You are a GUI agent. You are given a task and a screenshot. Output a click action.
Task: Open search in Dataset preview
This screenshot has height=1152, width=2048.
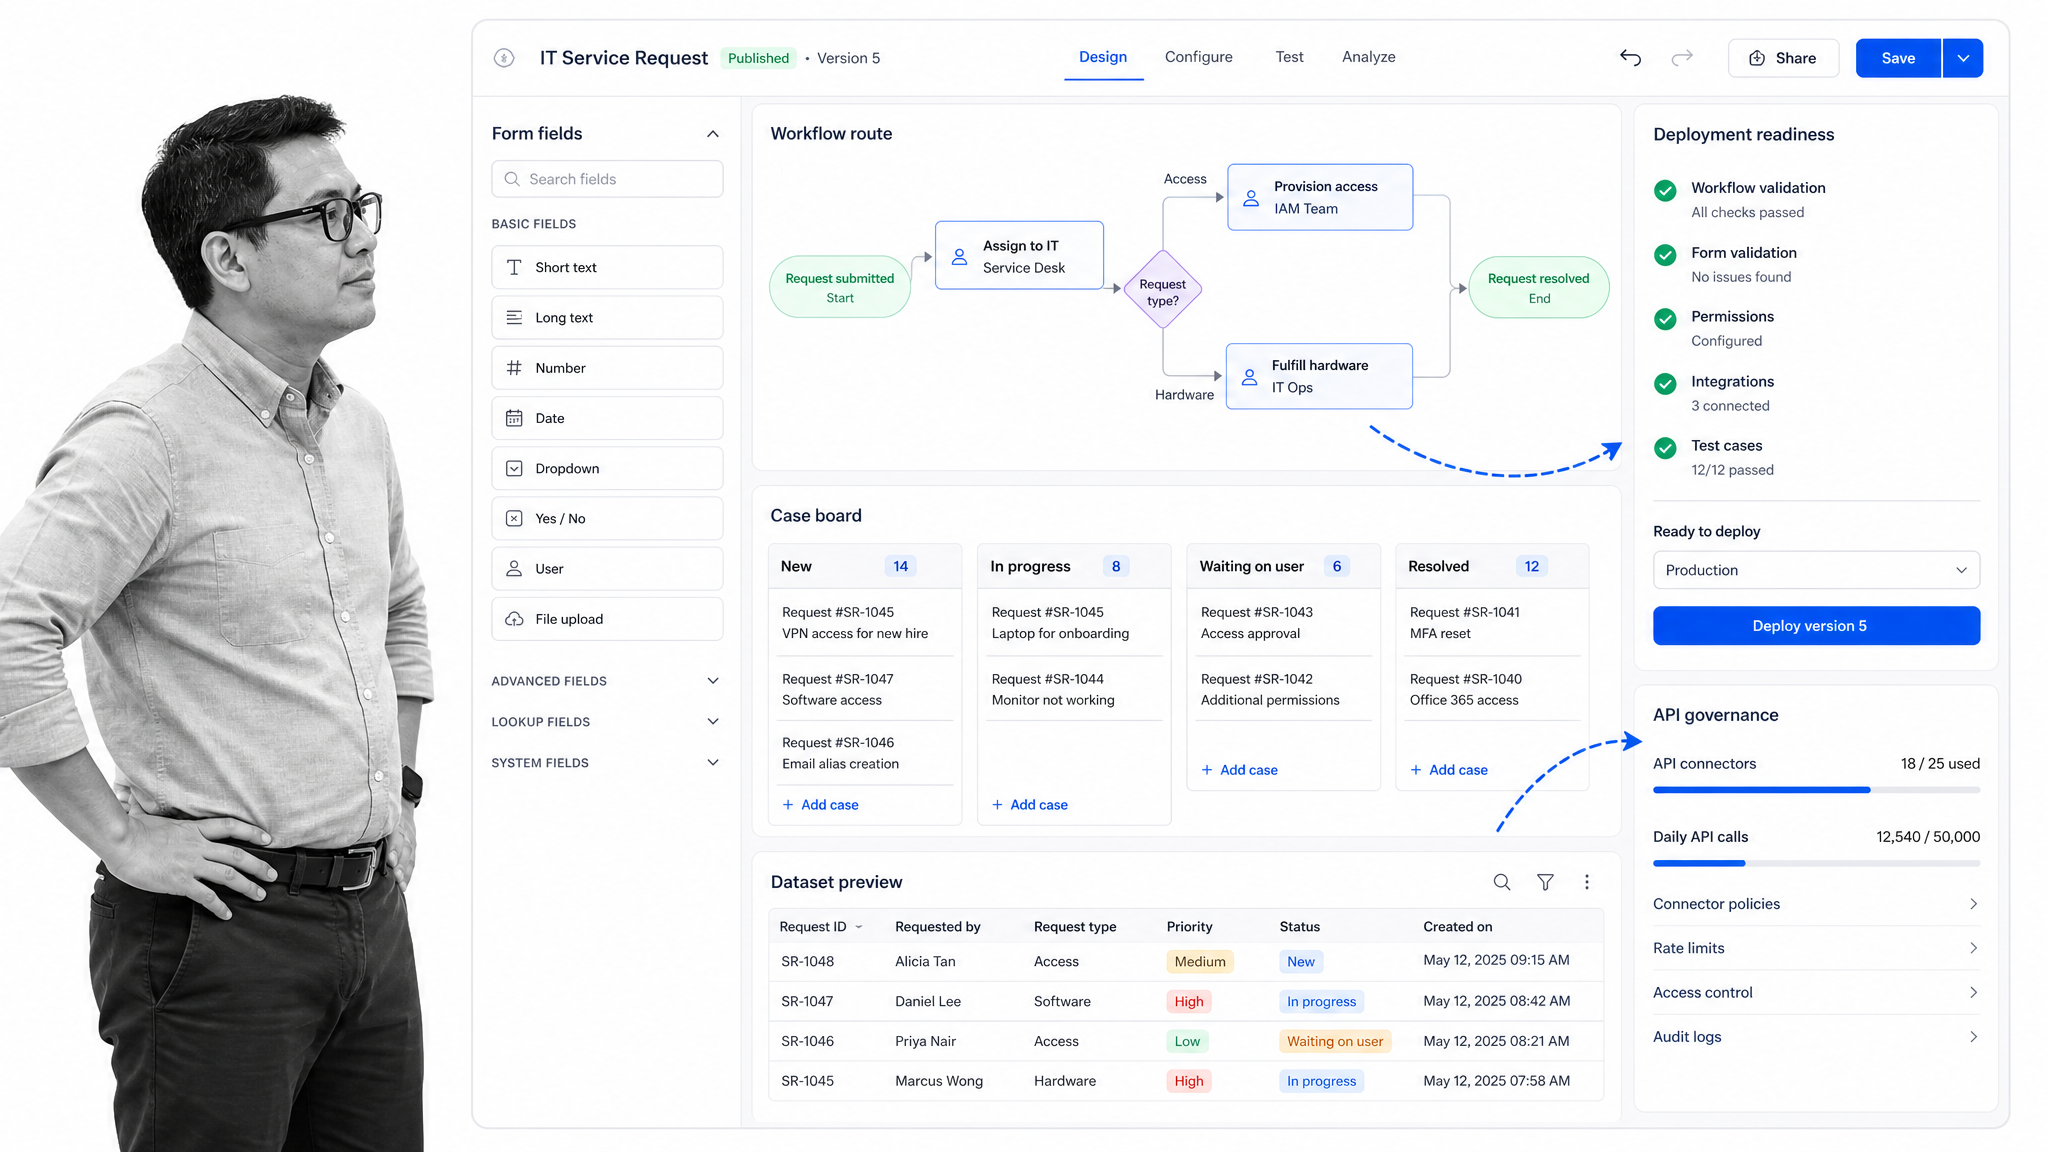coord(1502,882)
